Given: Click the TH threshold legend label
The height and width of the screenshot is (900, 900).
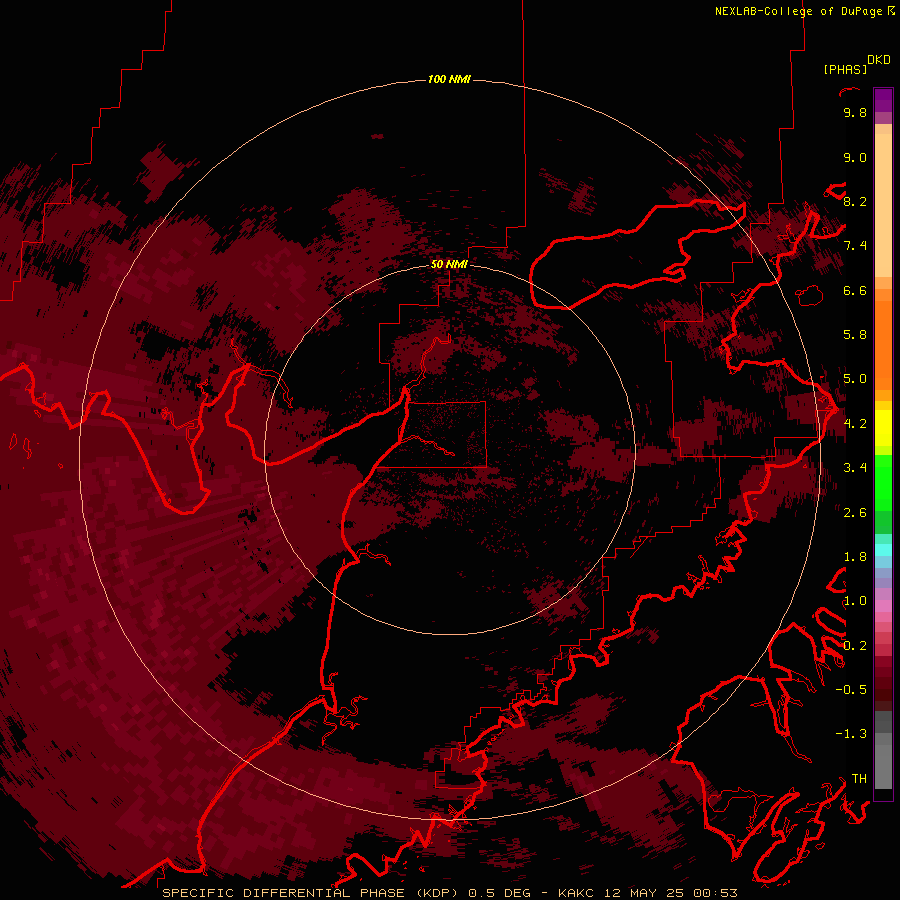Looking at the screenshot, I should point(859,779).
